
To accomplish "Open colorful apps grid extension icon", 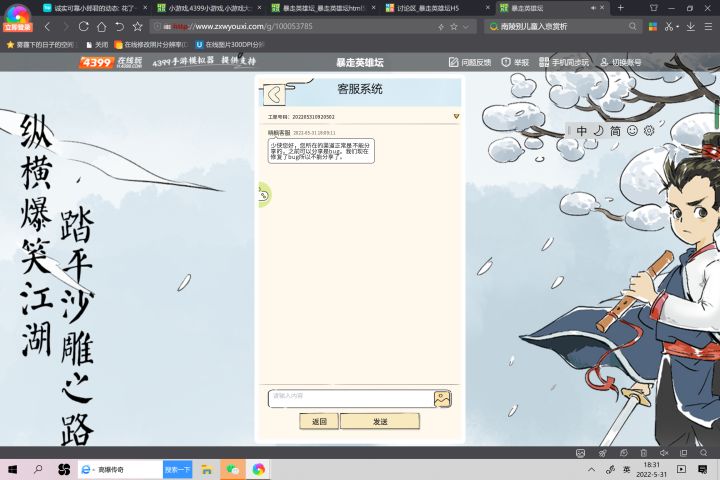I will coord(653,27).
